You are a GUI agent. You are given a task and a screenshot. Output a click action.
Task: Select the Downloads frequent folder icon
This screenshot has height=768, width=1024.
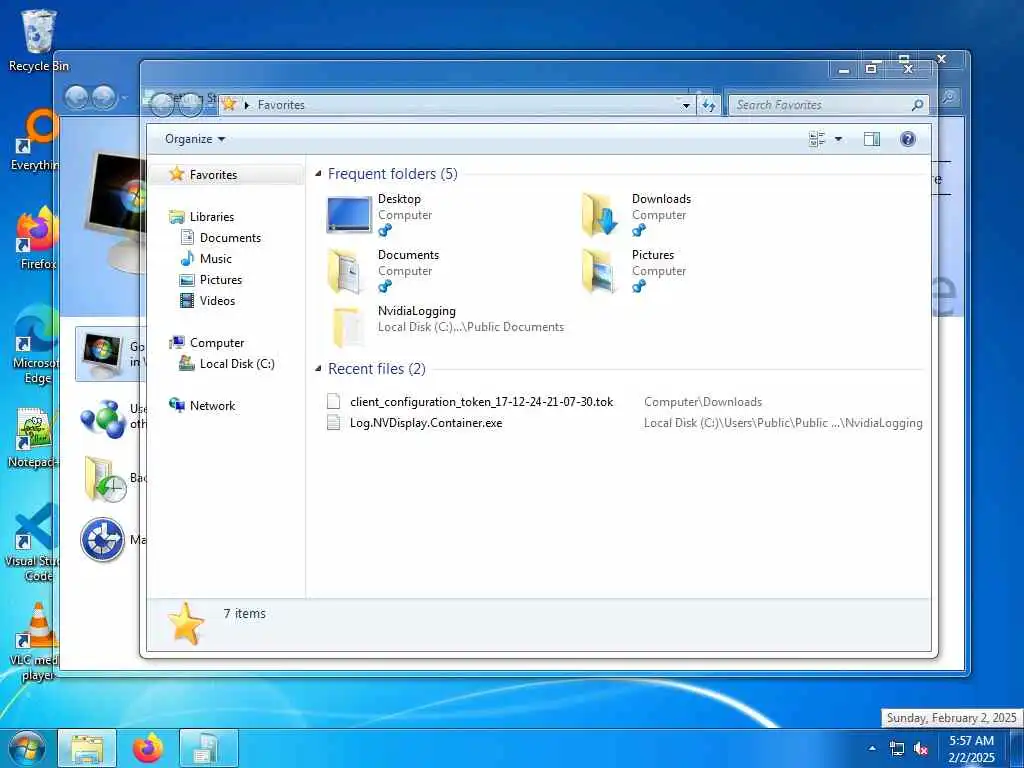[600, 214]
